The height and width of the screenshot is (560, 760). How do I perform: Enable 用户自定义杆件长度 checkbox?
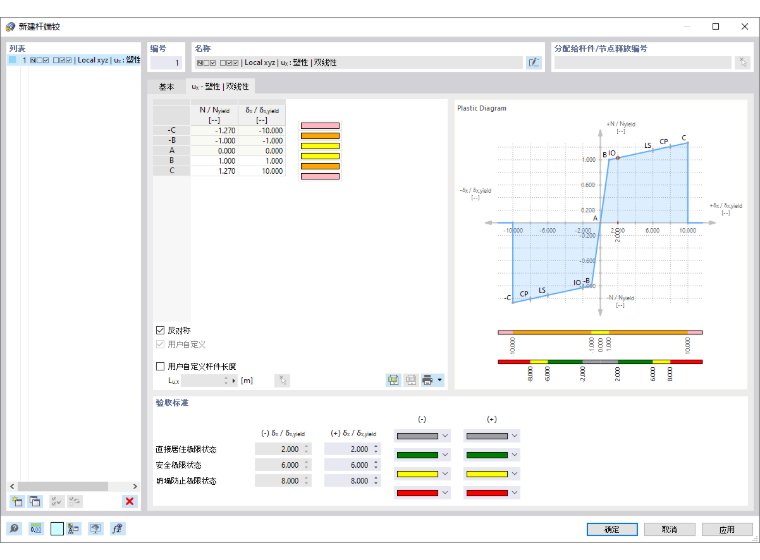point(160,366)
